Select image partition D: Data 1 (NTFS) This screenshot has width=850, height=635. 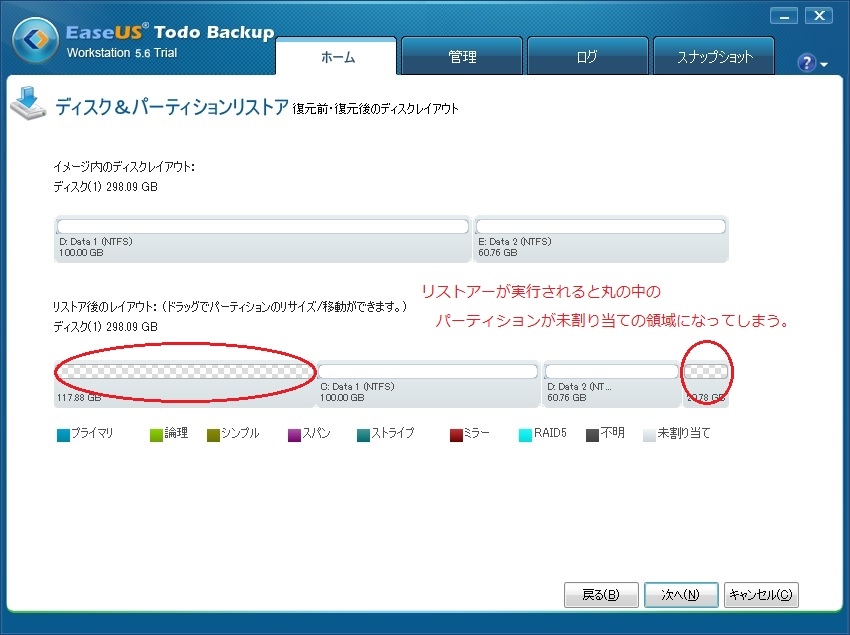262,239
